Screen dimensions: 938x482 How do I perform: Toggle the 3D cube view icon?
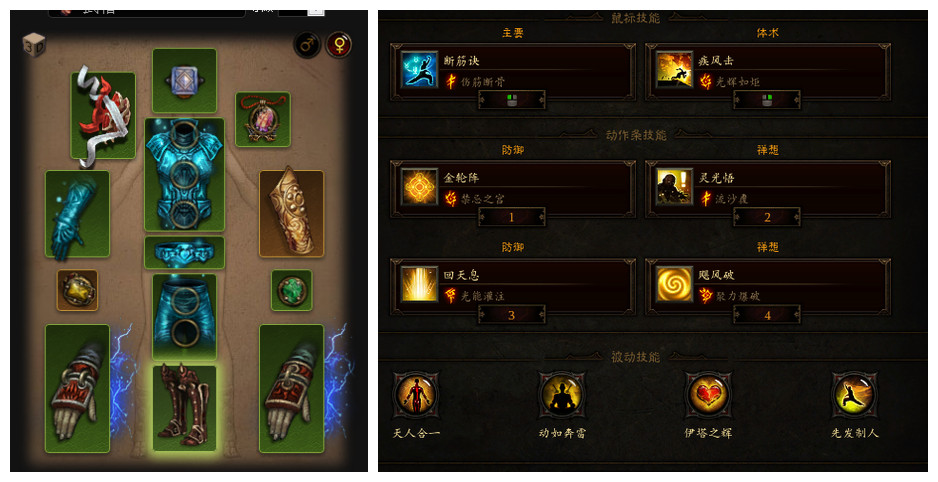pos(34,45)
